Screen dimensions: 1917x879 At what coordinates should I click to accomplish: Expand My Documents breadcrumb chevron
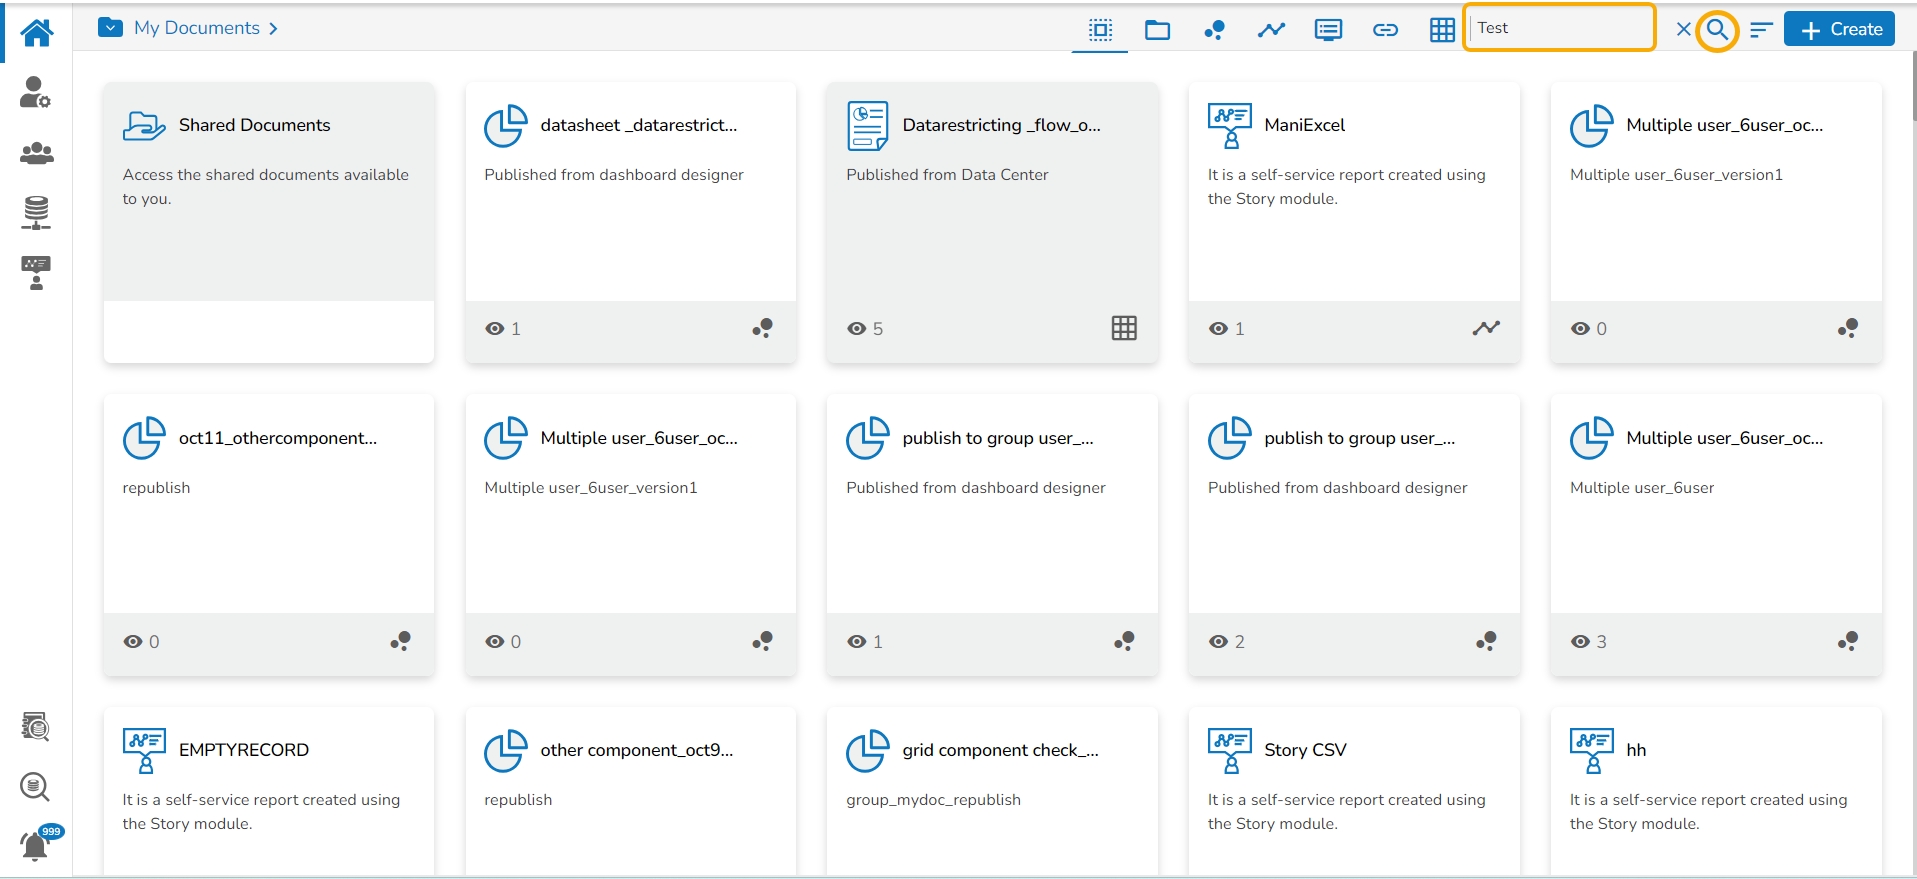[x=273, y=29]
